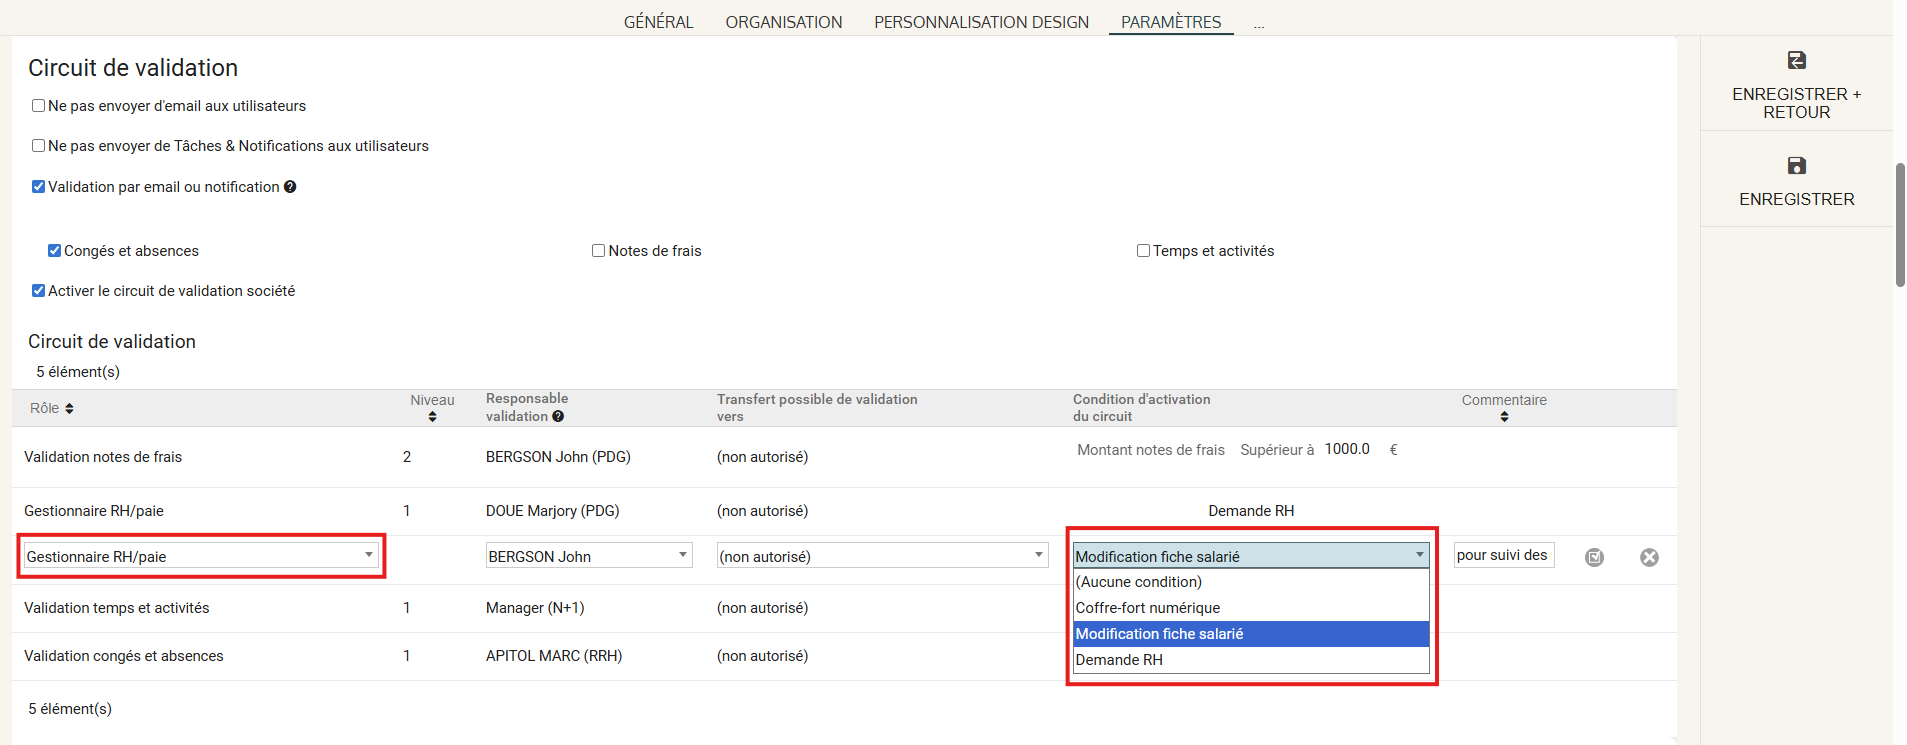This screenshot has width=1907, height=745.
Task: Cancel row editing with the X icon
Action: click(1649, 557)
